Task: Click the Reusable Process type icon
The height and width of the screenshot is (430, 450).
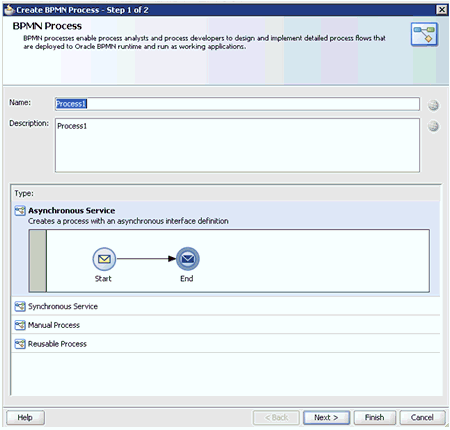Action: [20, 344]
